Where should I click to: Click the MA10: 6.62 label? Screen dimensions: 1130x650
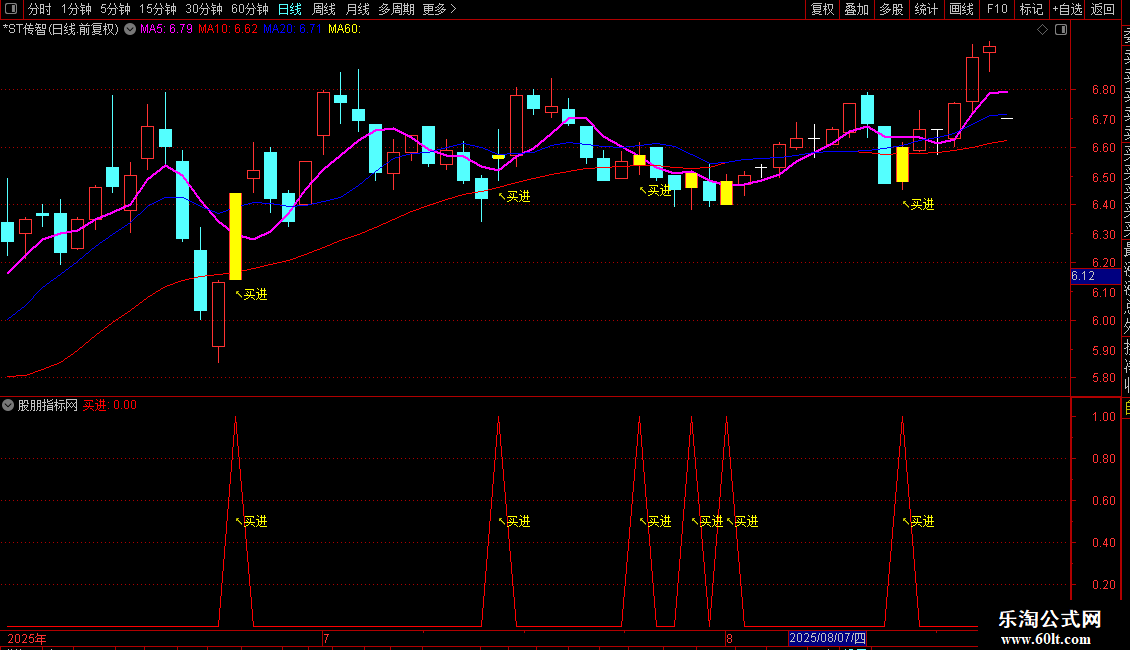click(x=228, y=30)
